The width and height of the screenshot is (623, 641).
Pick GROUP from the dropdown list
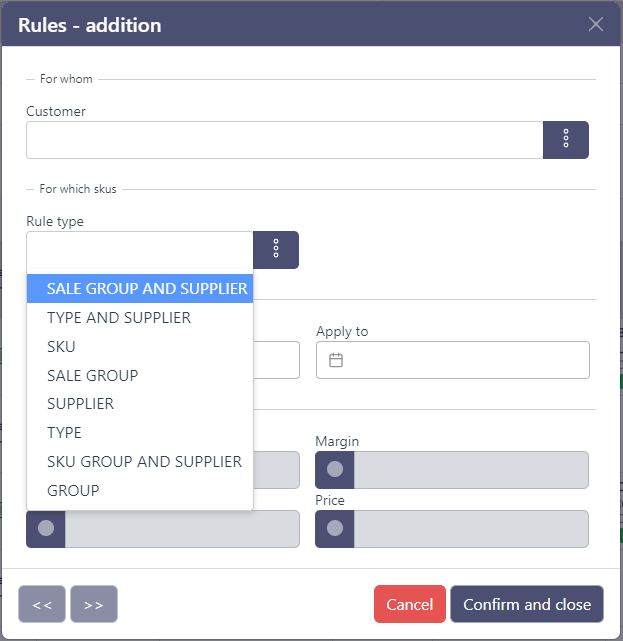(x=73, y=490)
